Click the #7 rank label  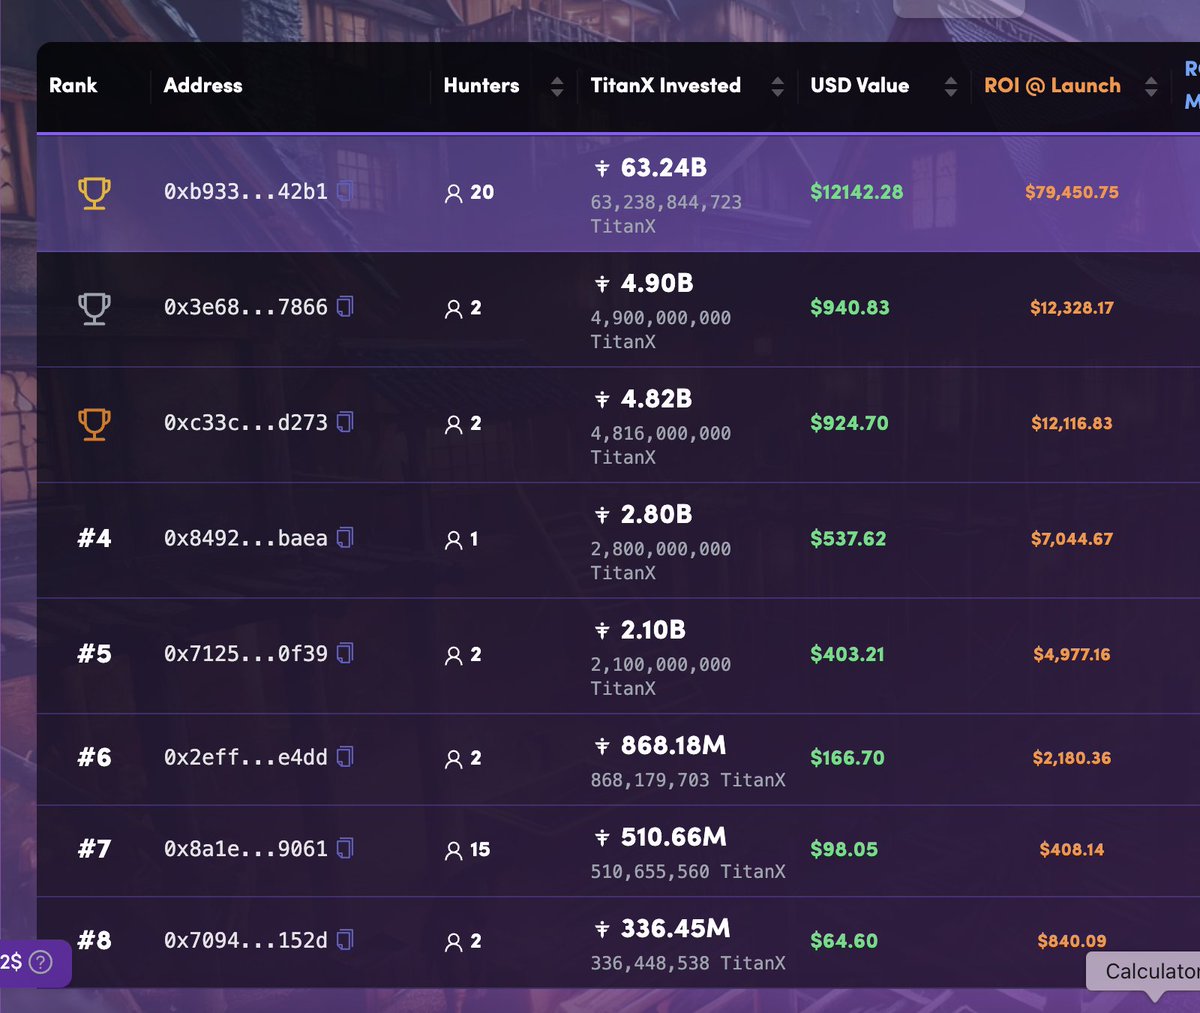[94, 849]
